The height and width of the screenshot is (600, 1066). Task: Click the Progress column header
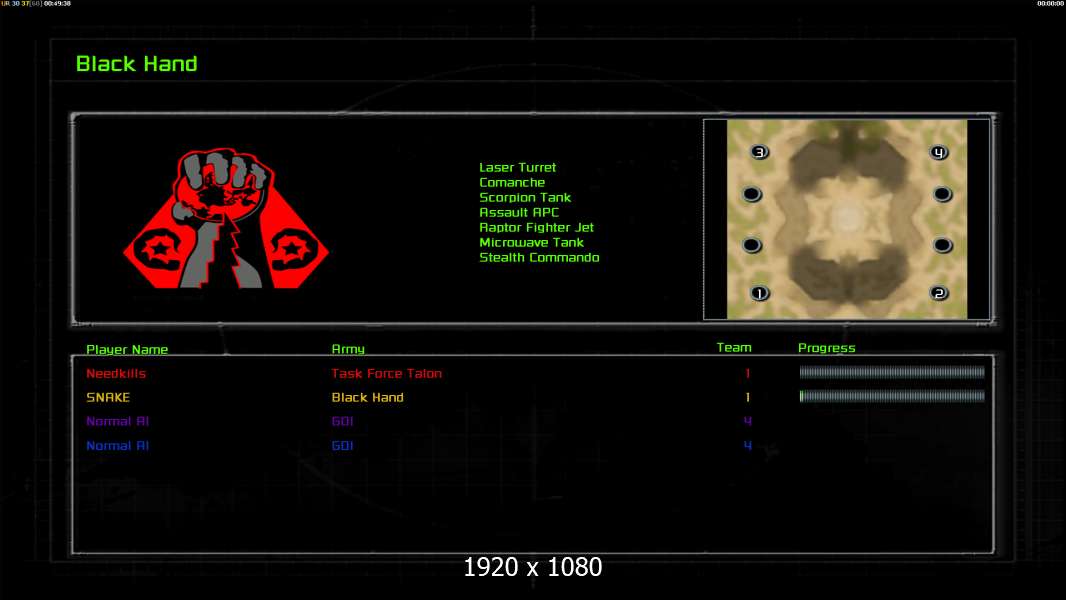pos(827,348)
